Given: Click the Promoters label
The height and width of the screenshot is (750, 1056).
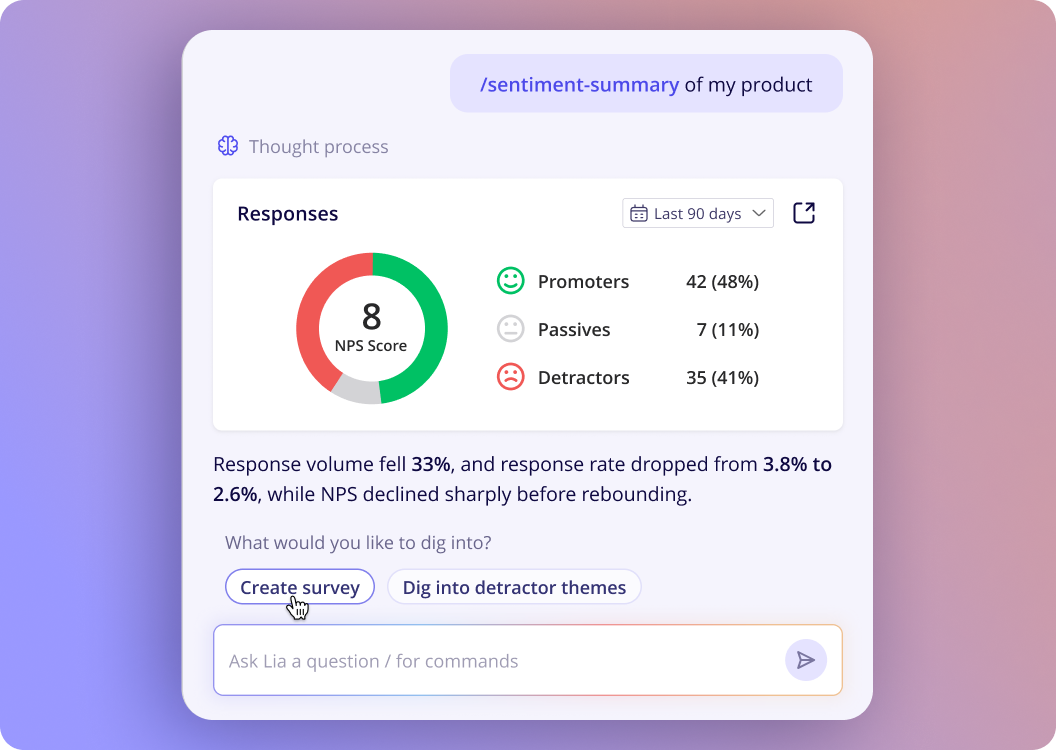Looking at the screenshot, I should (583, 281).
